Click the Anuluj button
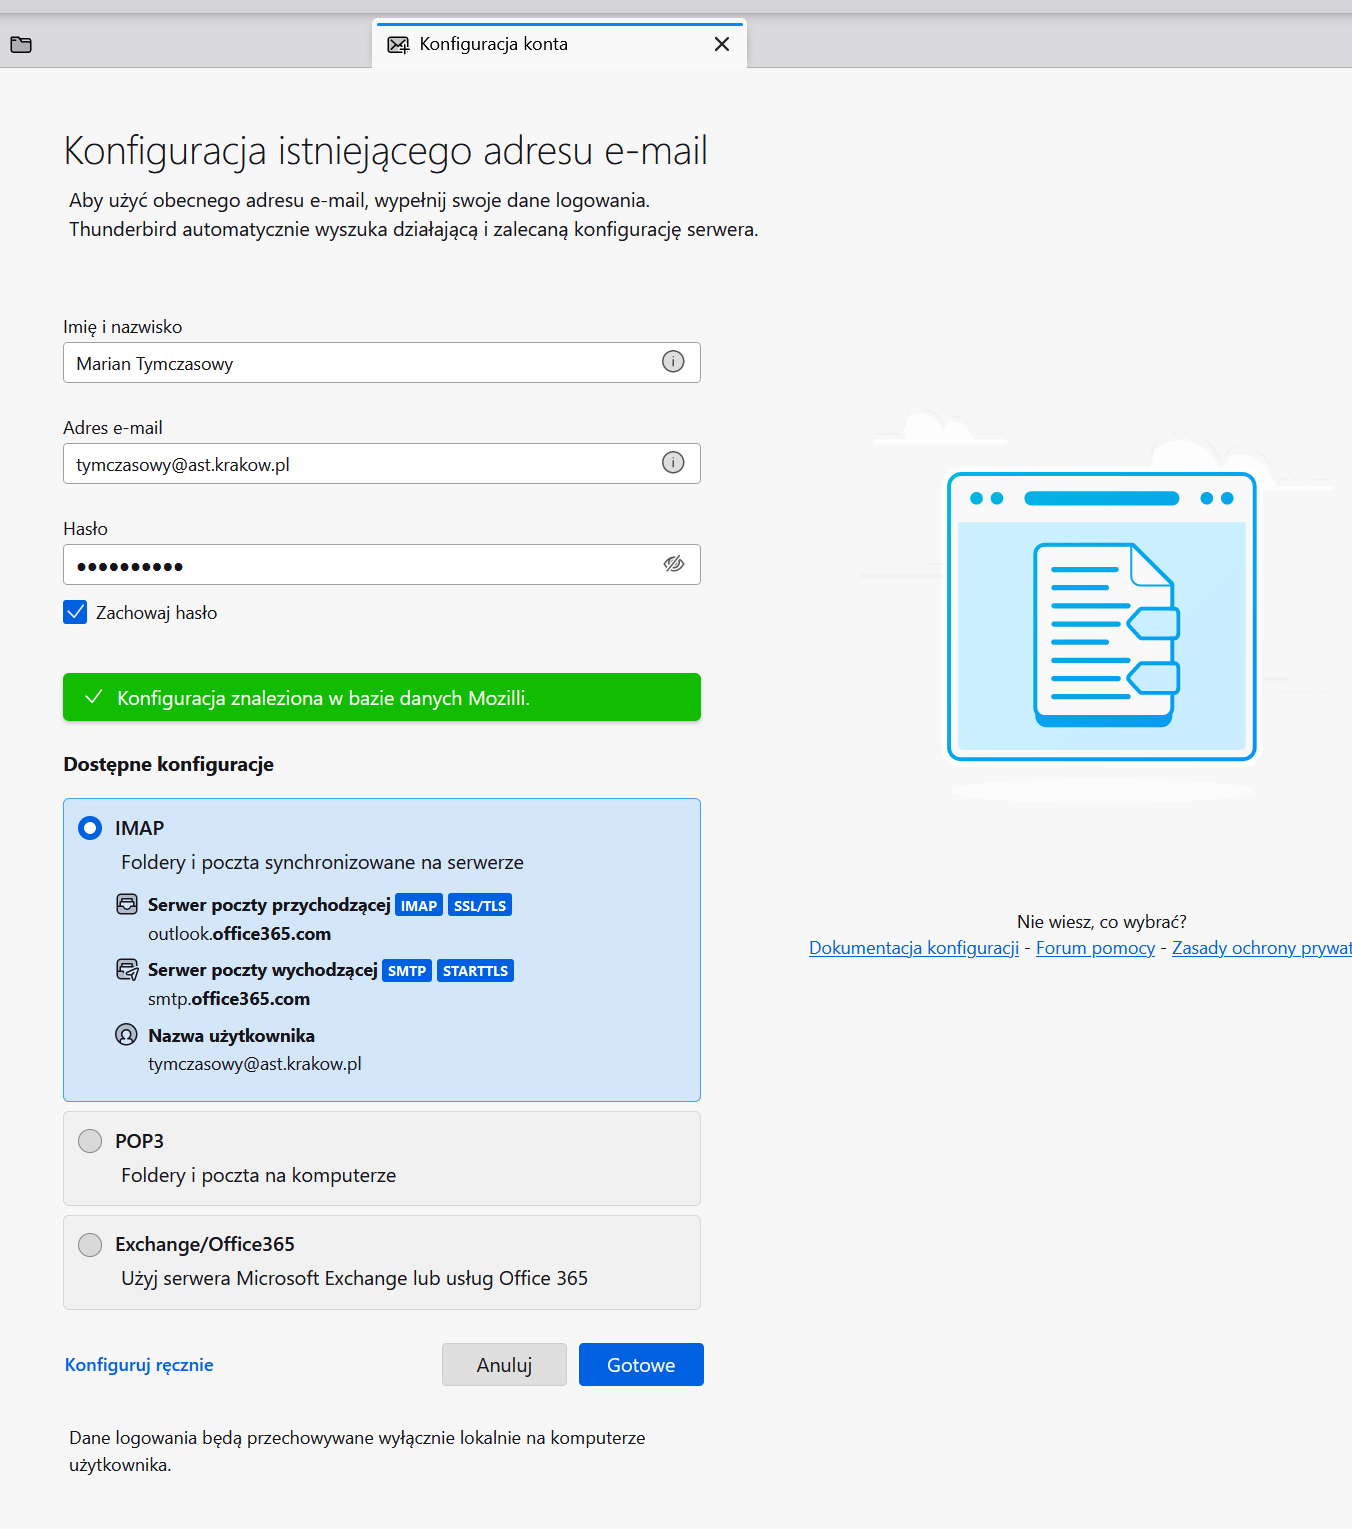Image resolution: width=1352 pixels, height=1529 pixels. pos(504,1364)
